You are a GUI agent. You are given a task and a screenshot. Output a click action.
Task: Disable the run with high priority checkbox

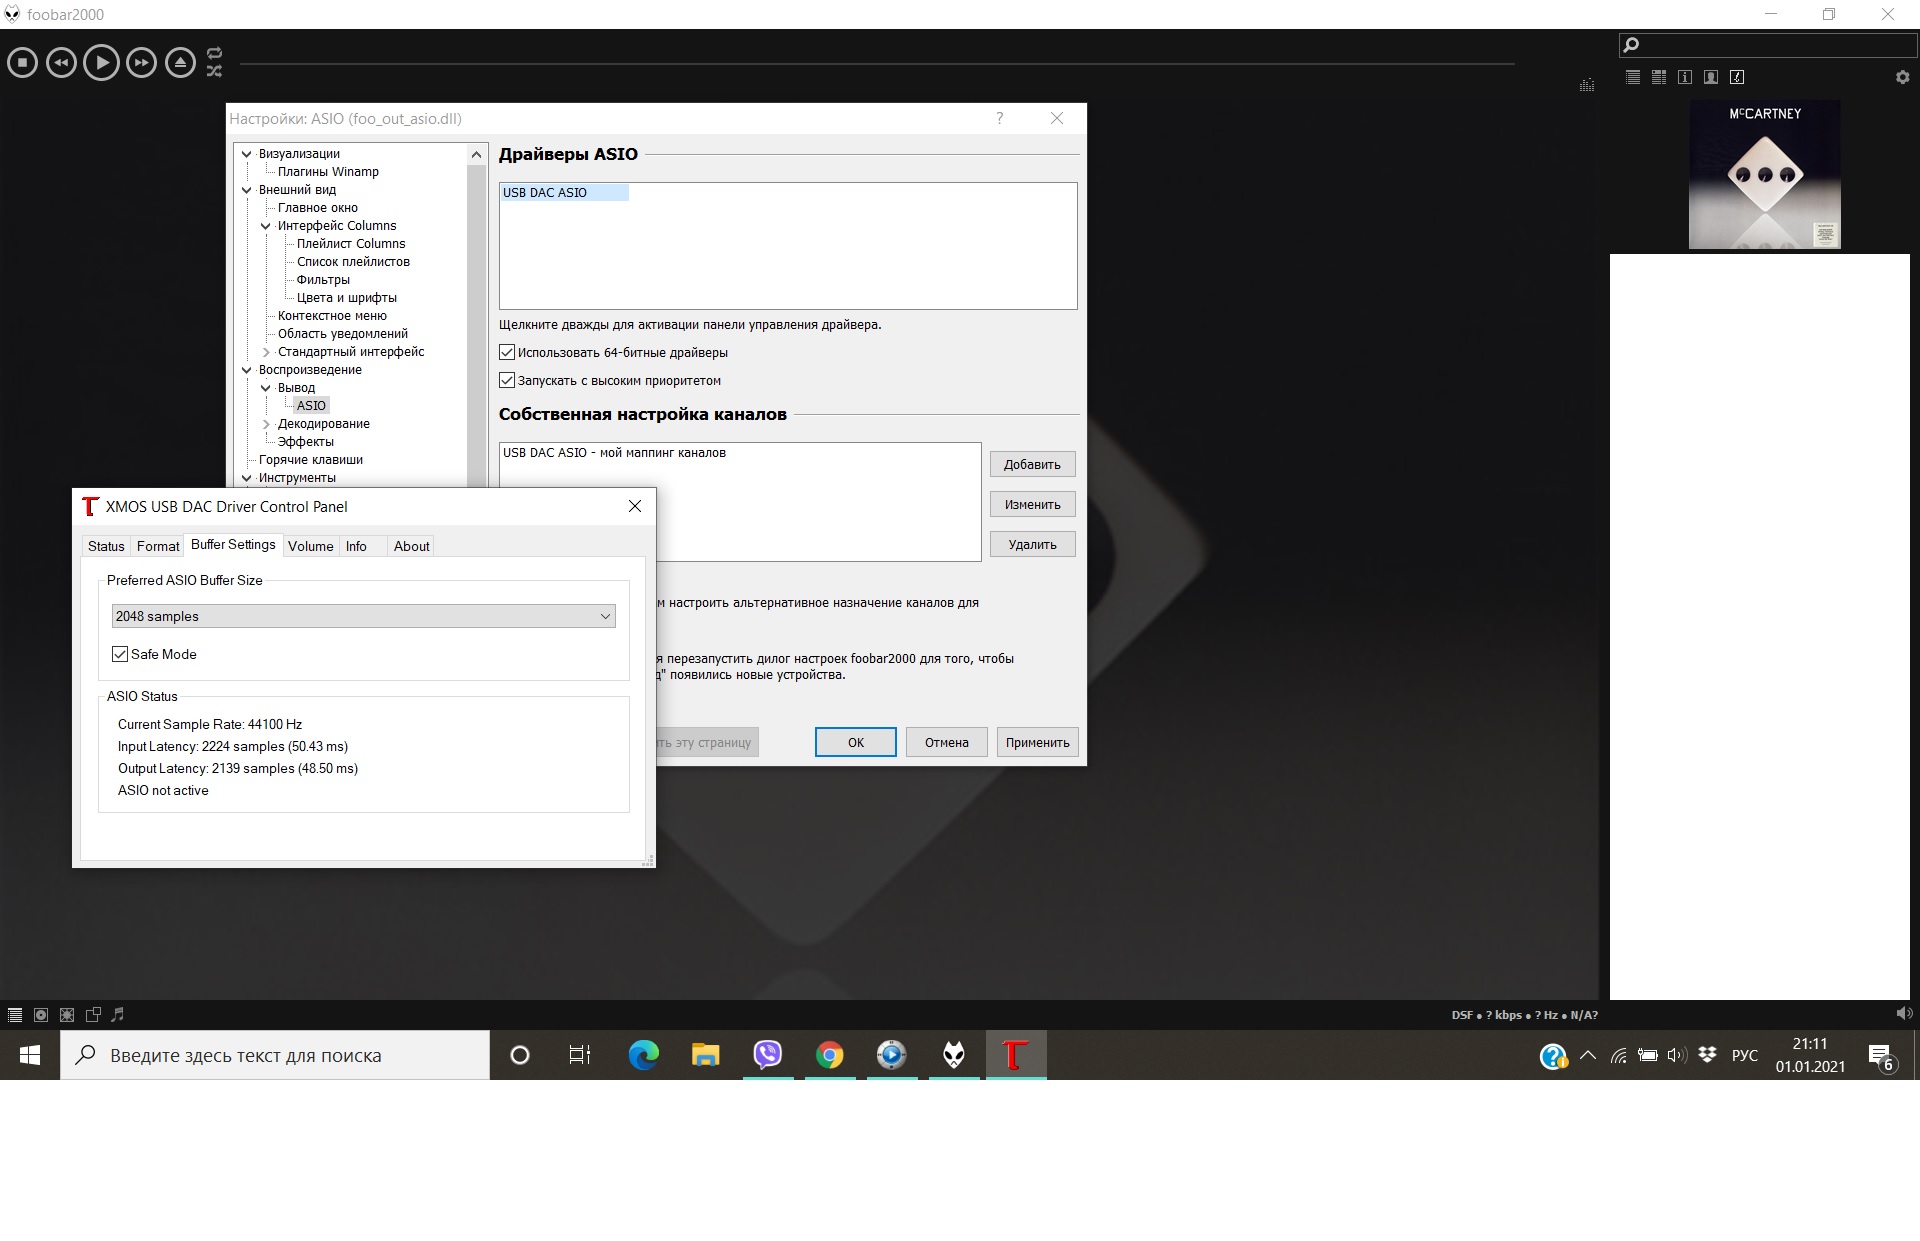coord(507,380)
